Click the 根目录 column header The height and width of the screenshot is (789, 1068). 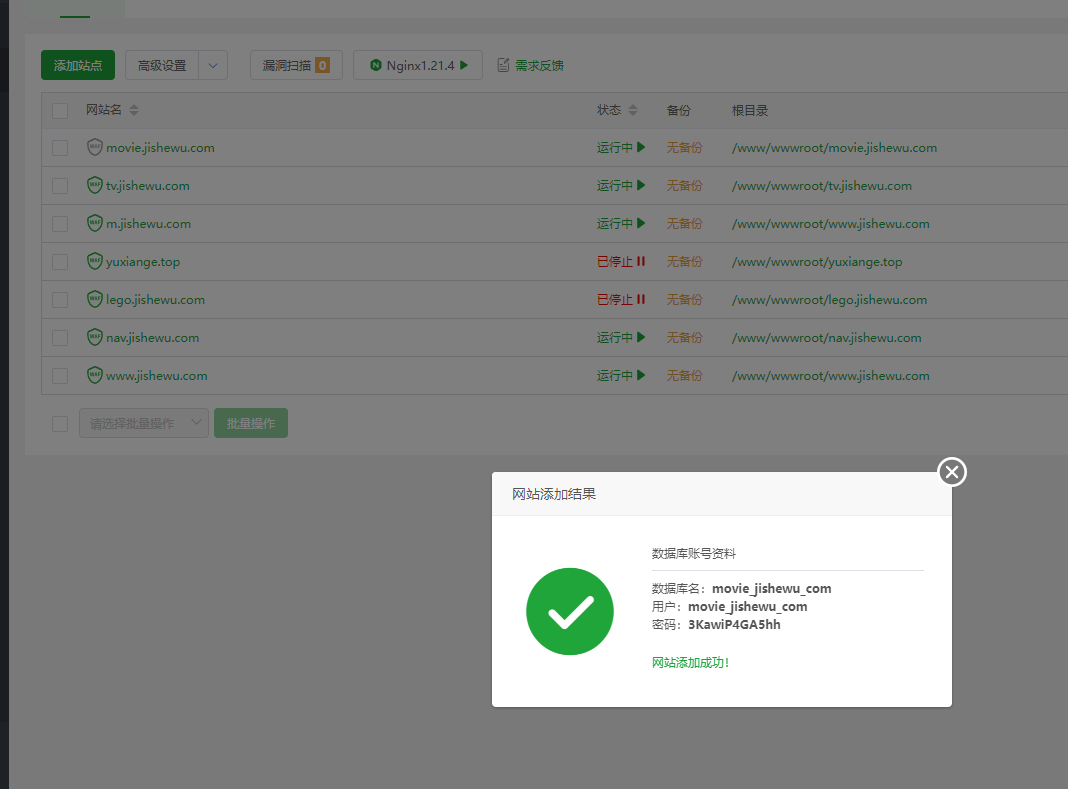click(750, 110)
